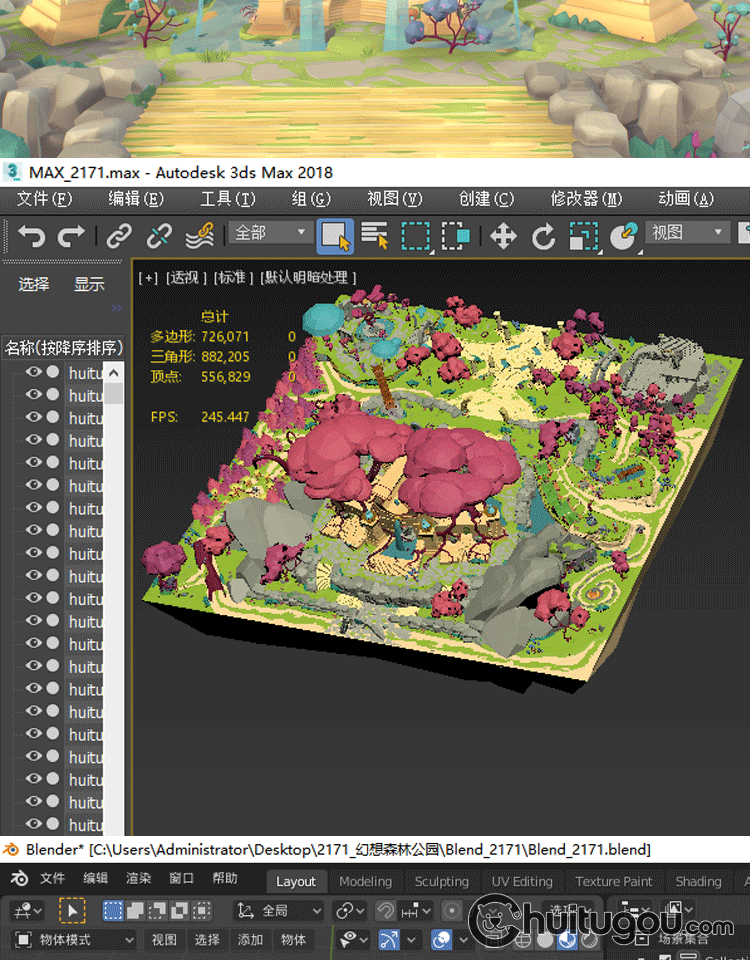
Task: Click the Unlink Selection chain icon
Action: (159, 237)
